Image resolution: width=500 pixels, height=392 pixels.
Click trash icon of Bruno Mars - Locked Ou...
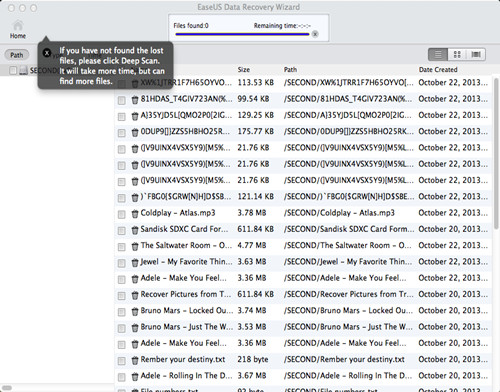pyautogui.click(x=135, y=312)
